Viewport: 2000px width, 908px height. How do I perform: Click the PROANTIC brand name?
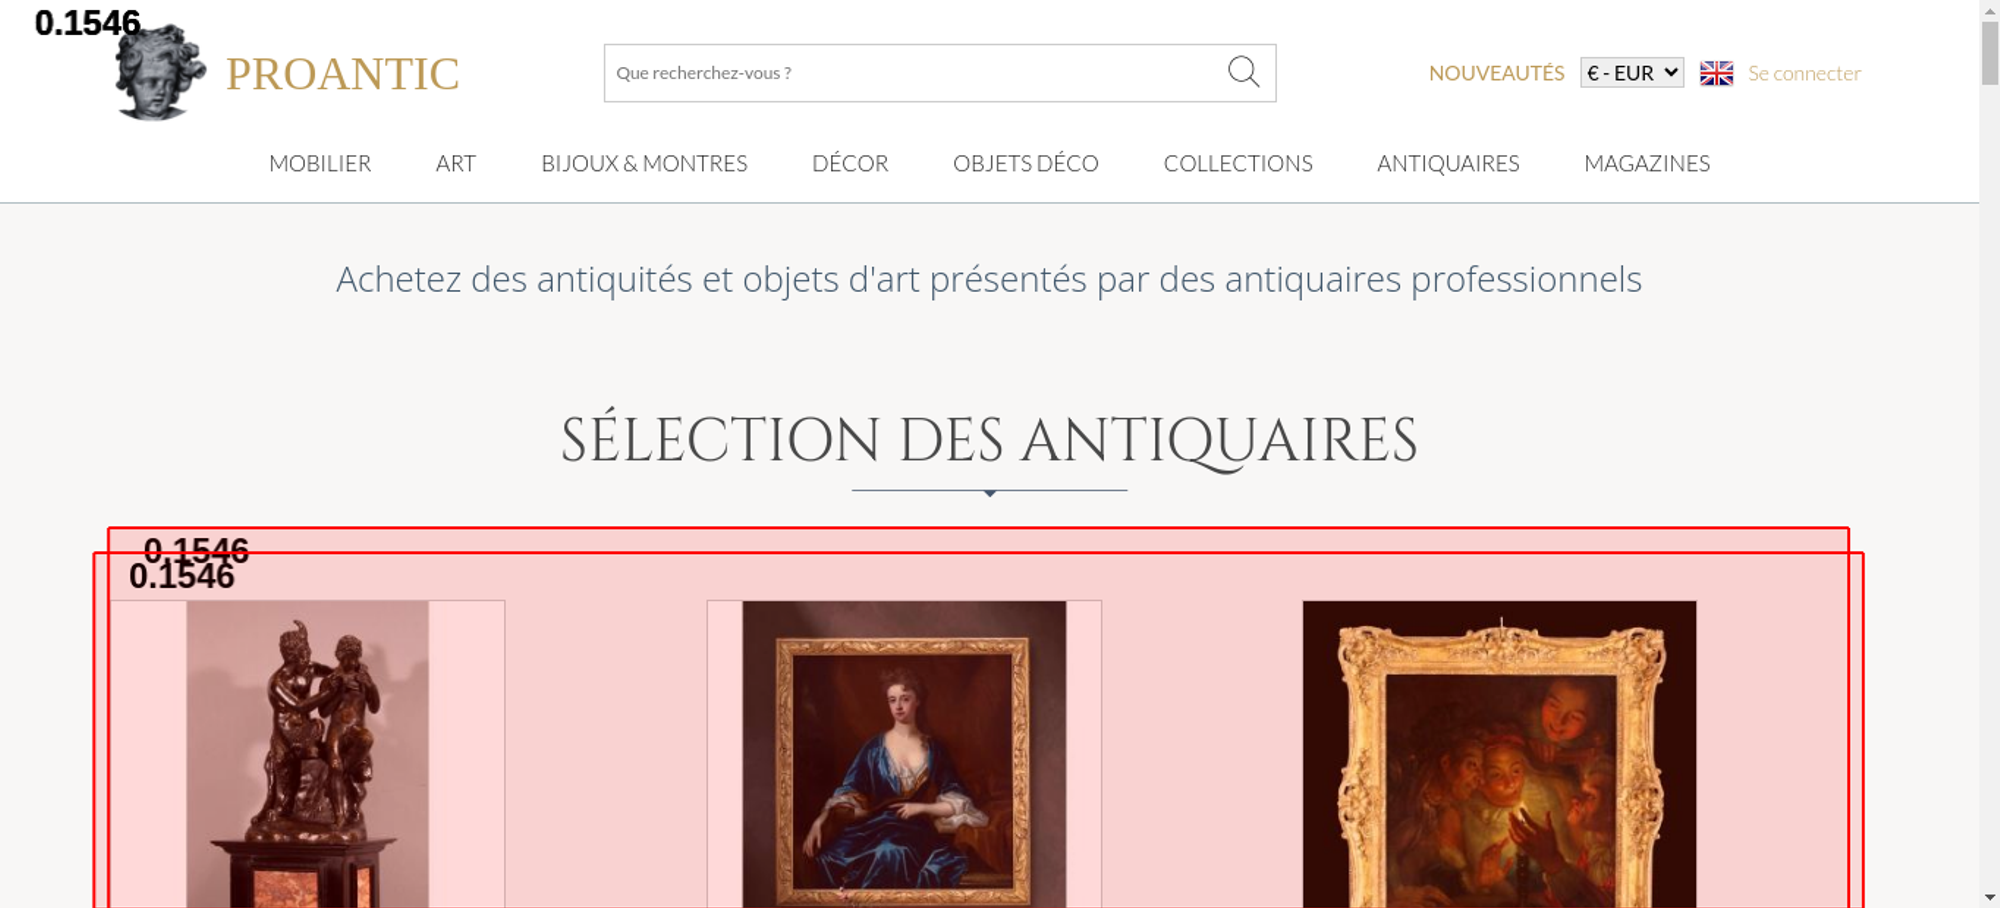pos(342,74)
